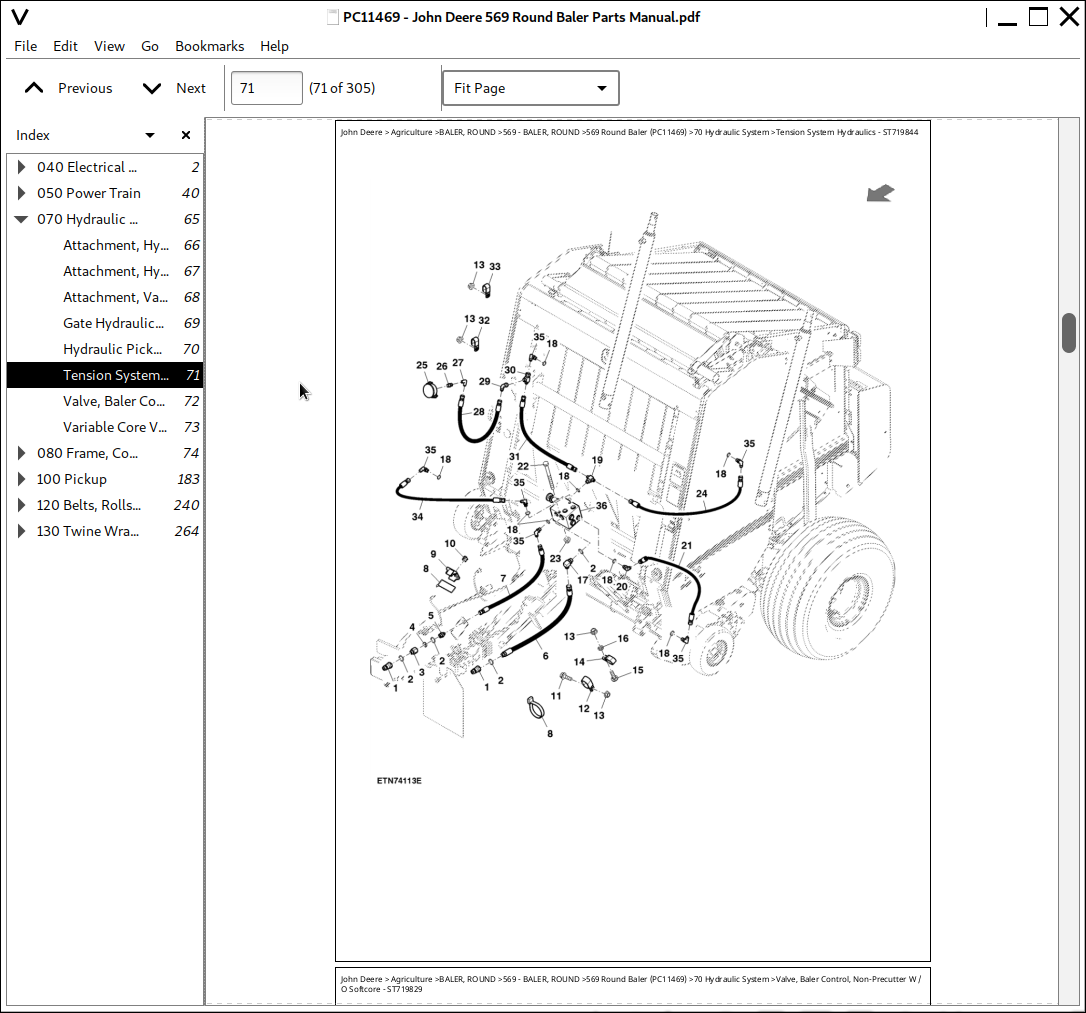1086x1013 pixels.
Task: Click the Next page arrow icon
Action: (150, 88)
